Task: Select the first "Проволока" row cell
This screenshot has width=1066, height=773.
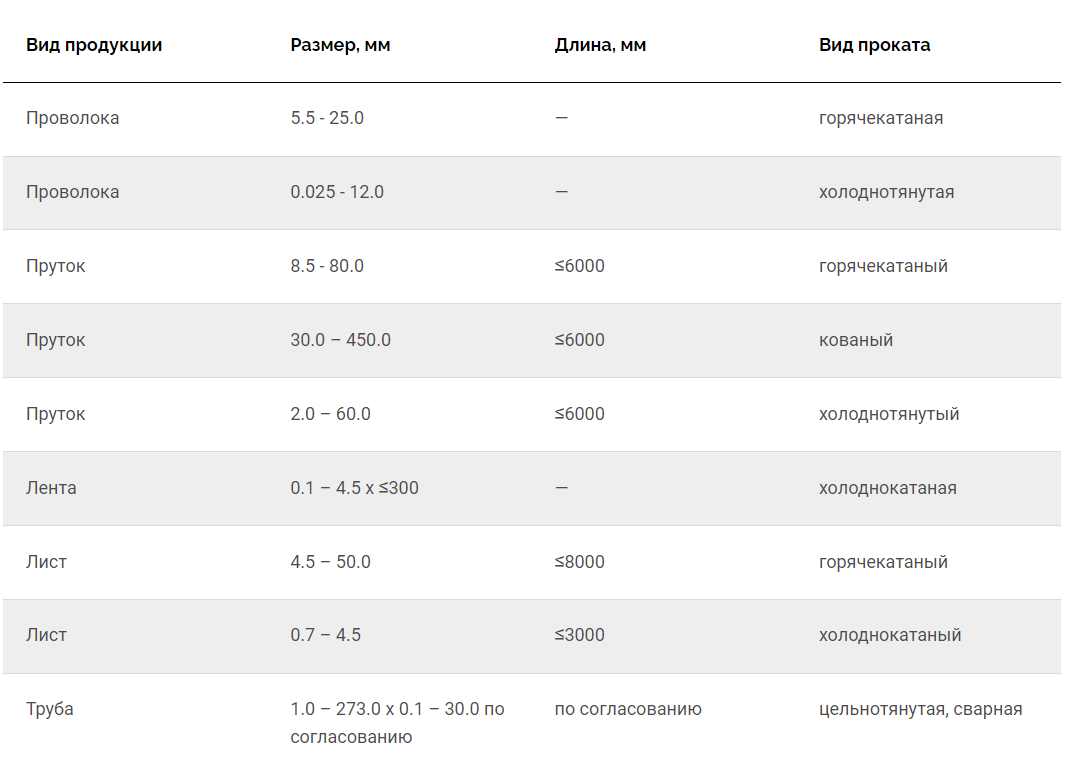Action: coord(72,118)
